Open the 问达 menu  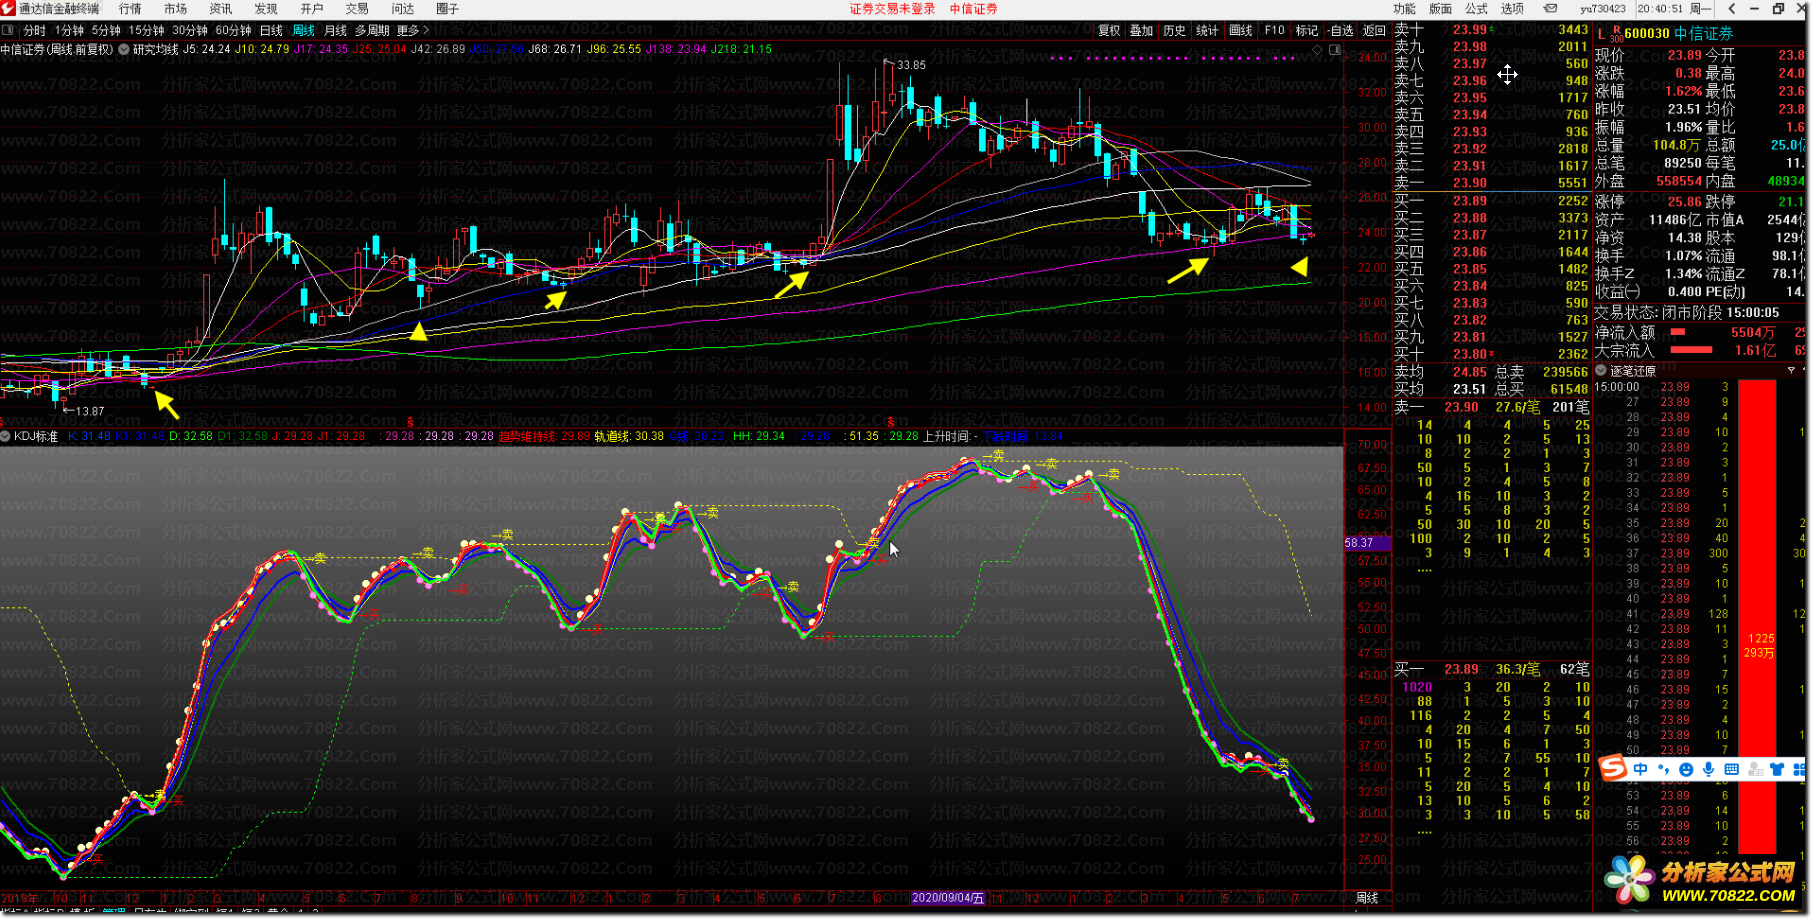(x=403, y=8)
